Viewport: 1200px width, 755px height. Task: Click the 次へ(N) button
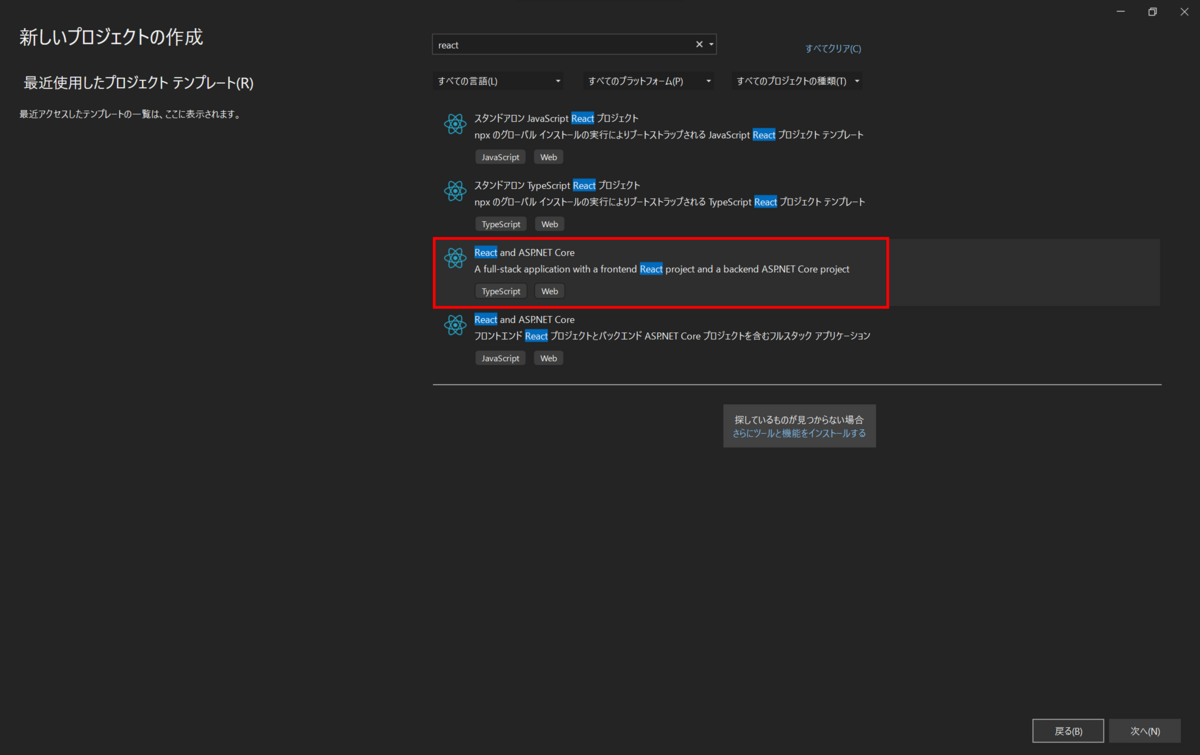(x=1144, y=731)
